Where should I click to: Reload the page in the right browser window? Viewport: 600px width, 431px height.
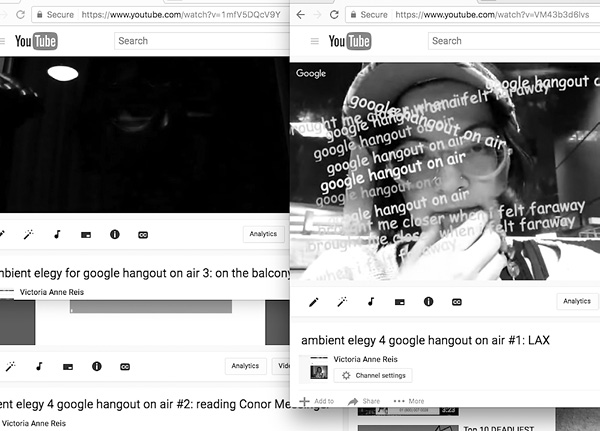pyautogui.click(x=334, y=15)
